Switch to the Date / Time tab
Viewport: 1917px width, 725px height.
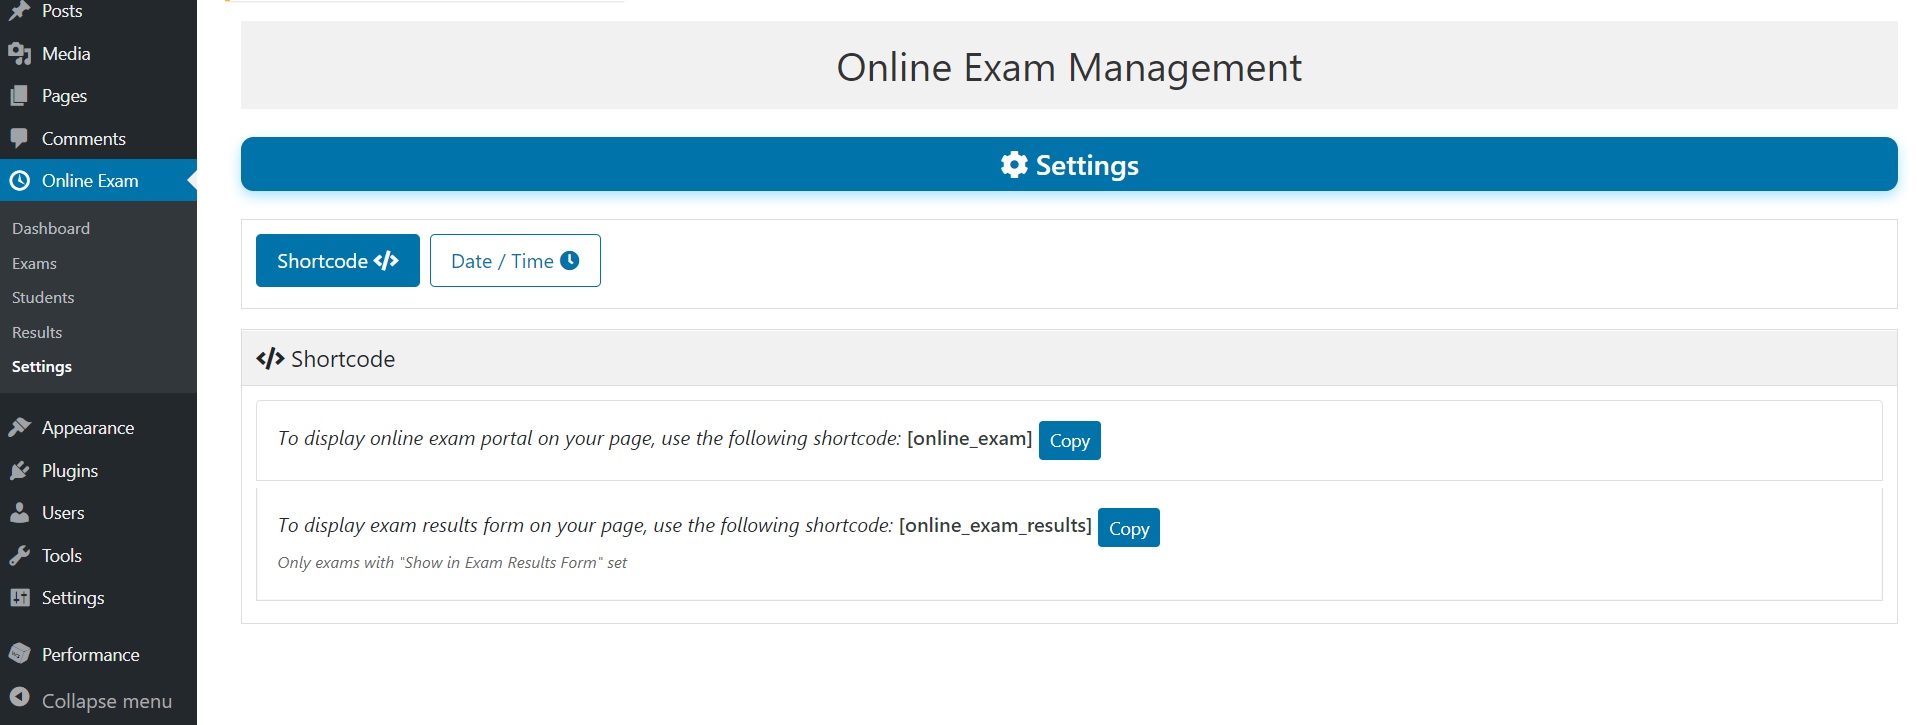click(x=515, y=261)
